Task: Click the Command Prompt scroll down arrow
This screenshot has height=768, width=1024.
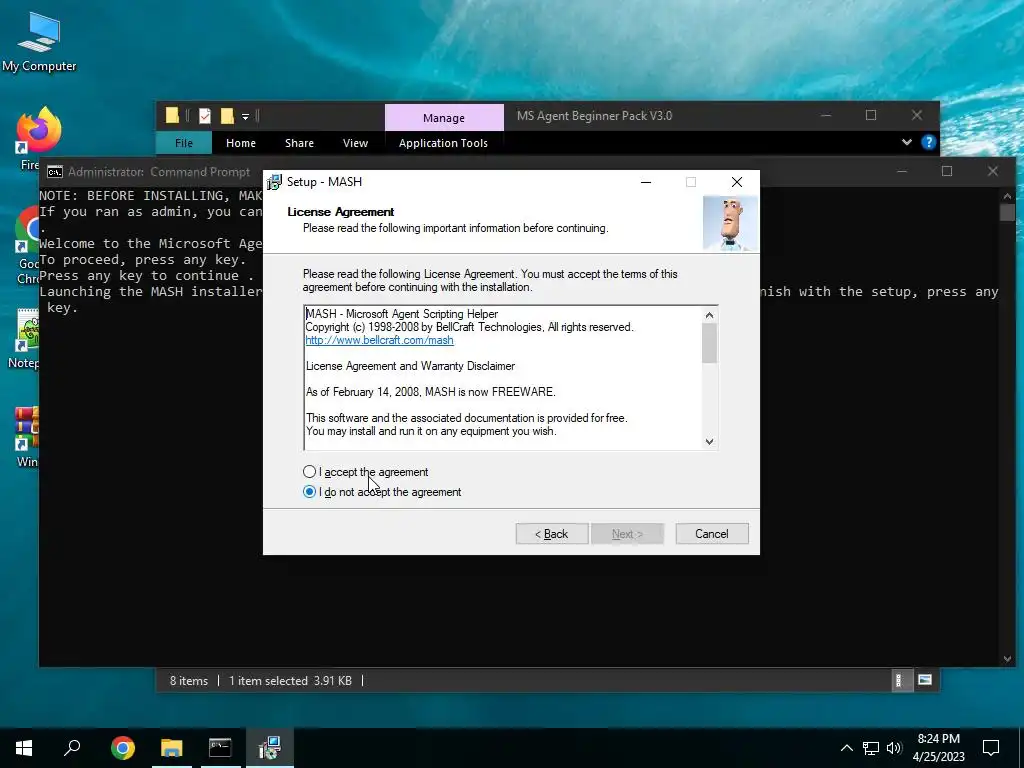Action: 1007,659
